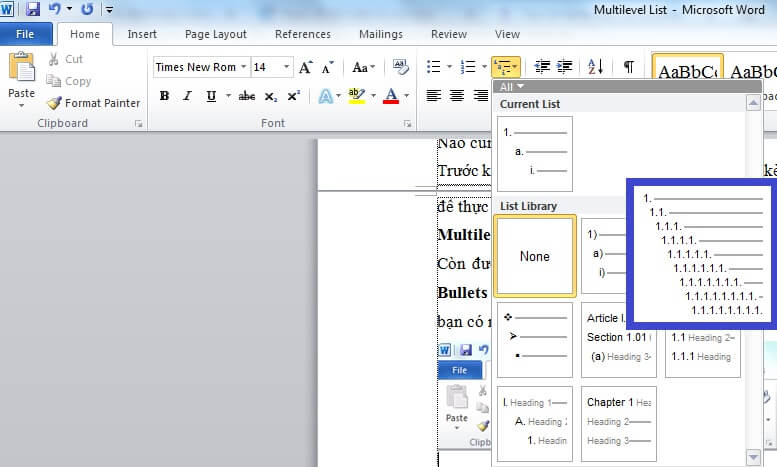Increase paragraph indent
This screenshot has height=467, width=777.
tap(565, 66)
